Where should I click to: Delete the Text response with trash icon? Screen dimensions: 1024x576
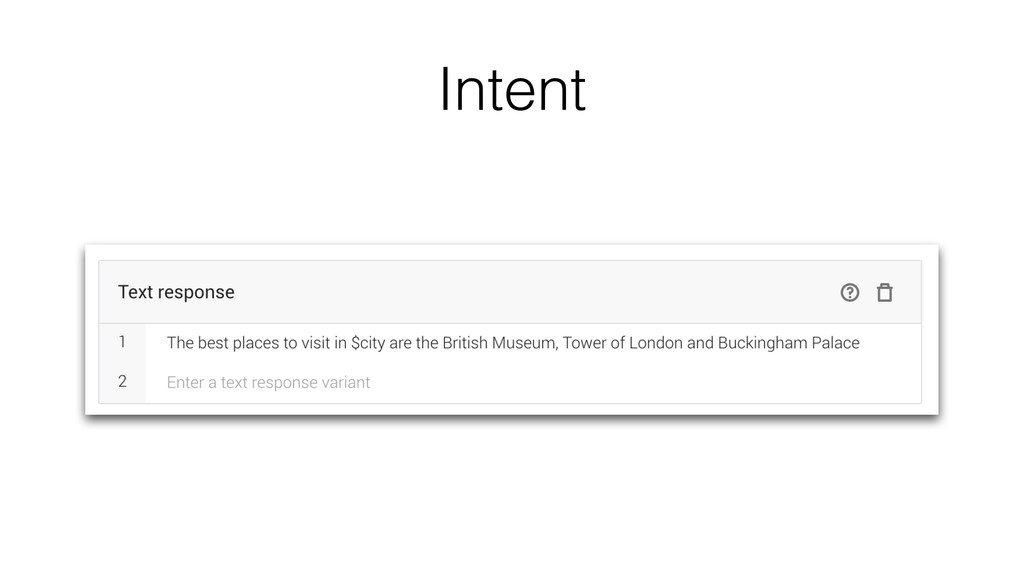[x=885, y=293]
